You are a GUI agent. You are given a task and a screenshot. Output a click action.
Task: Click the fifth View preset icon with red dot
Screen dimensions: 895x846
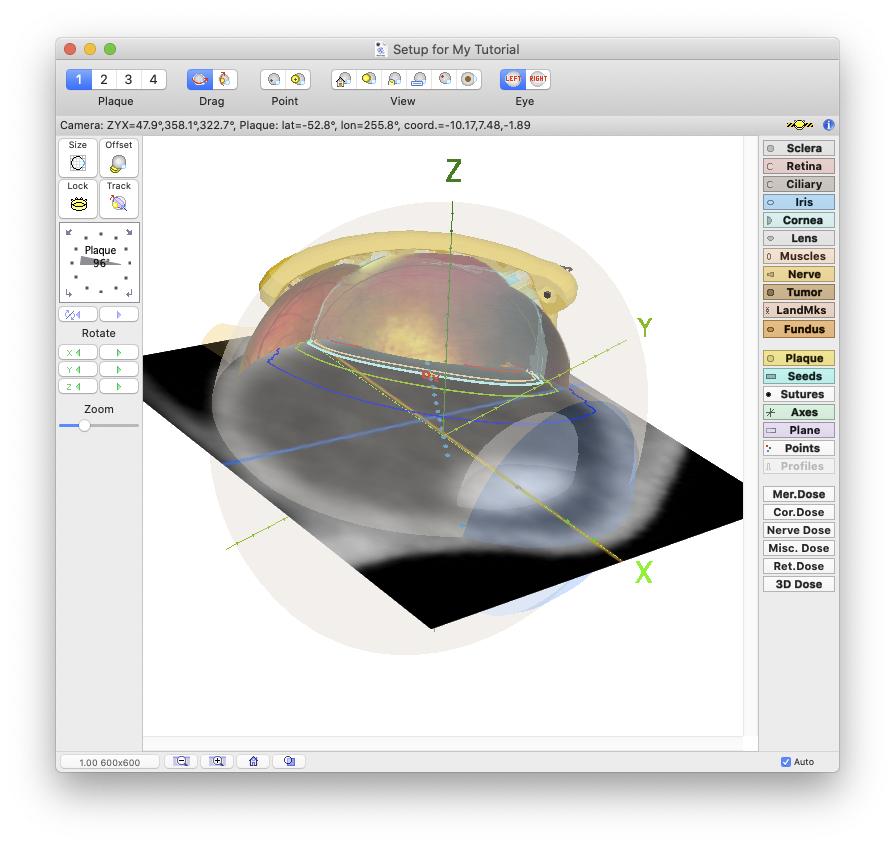coord(444,79)
